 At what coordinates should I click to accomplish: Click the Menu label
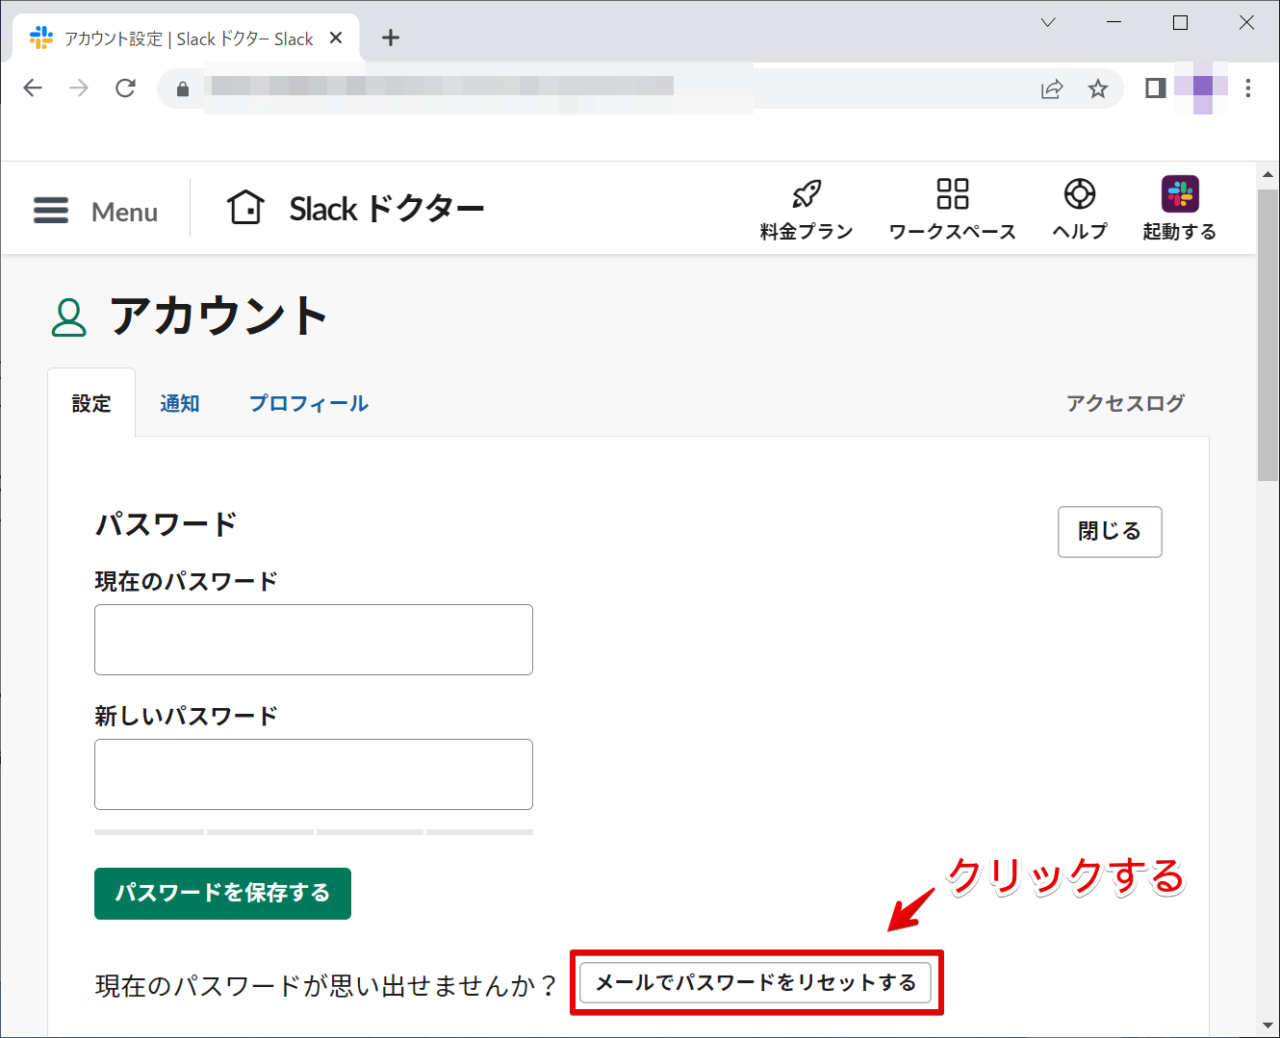coord(125,212)
